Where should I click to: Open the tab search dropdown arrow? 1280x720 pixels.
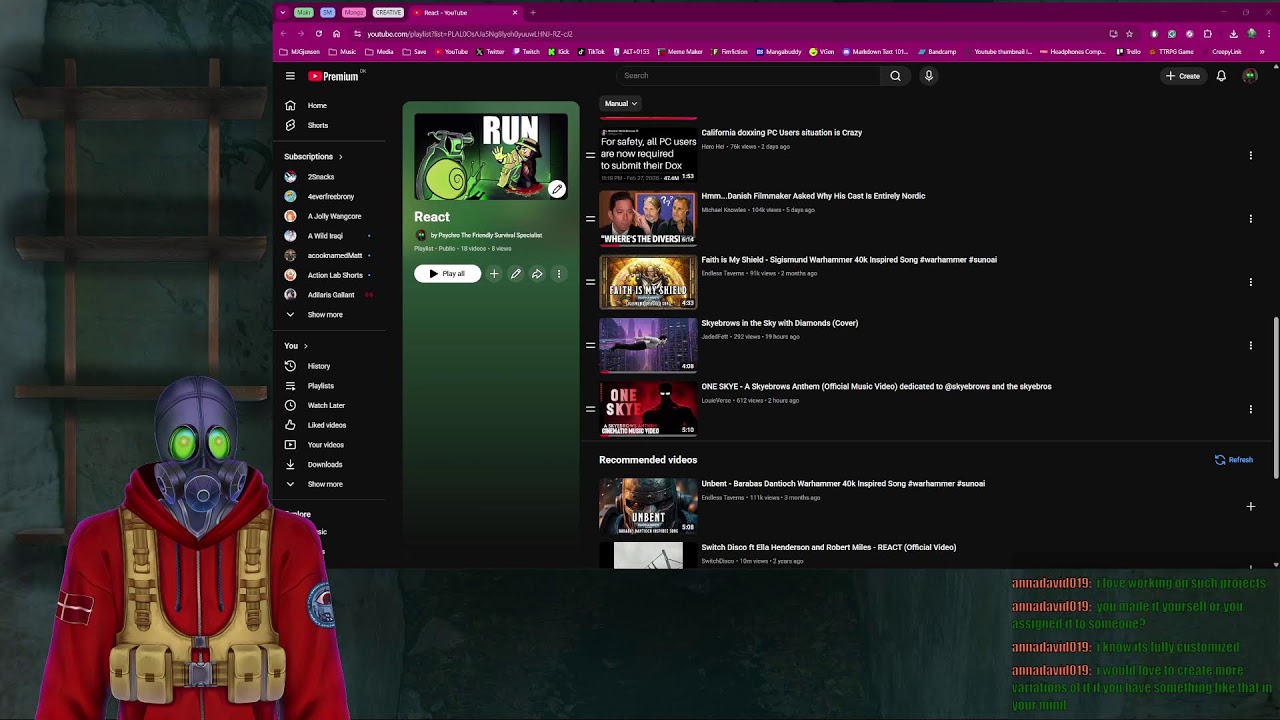283,13
